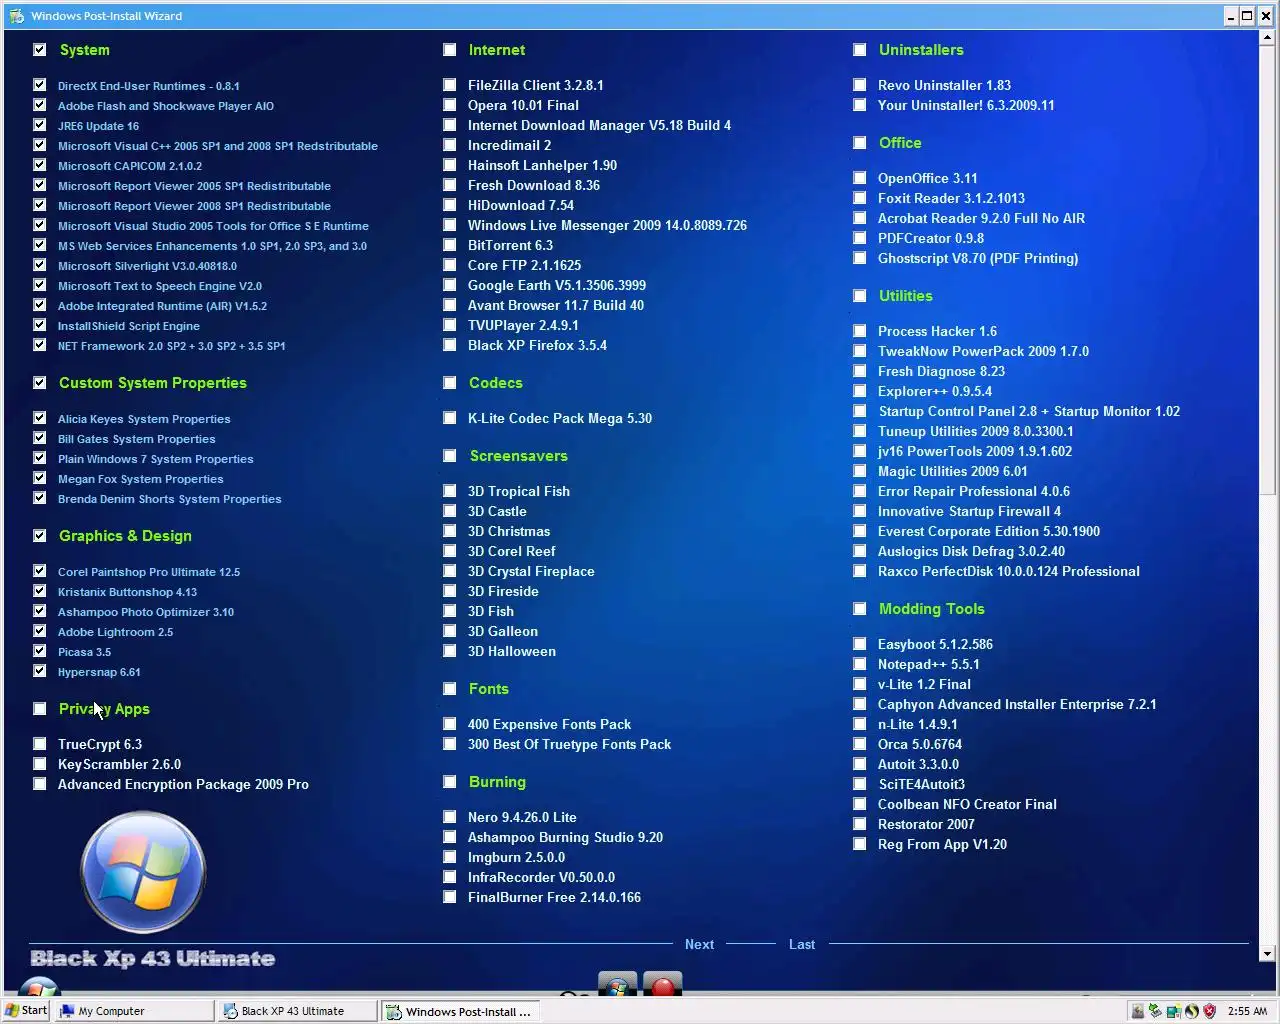Check the Office category checkbox
This screenshot has width=1280, height=1024.
(859, 143)
